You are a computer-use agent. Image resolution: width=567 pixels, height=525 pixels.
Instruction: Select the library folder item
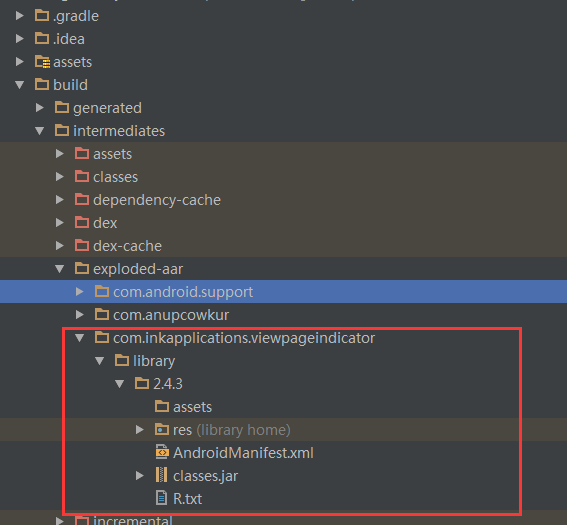coord(154,361)
